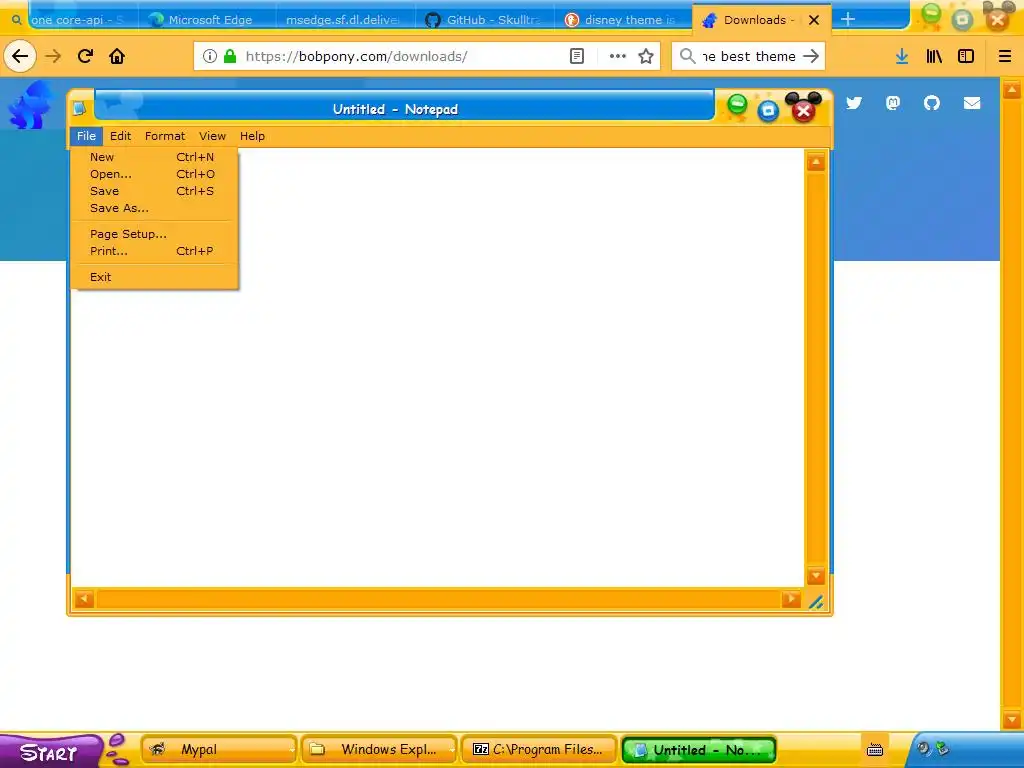Toggle the browser sidebar icon
This screenshot has height=768, width=1024.
[x=966, y=56]
